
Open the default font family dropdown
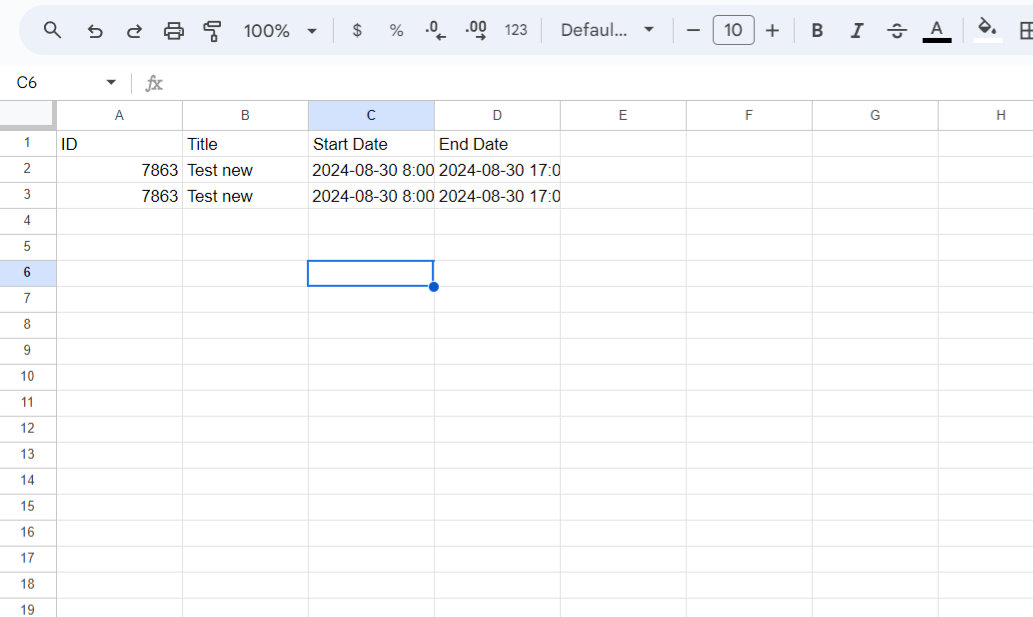pos(607,30)
